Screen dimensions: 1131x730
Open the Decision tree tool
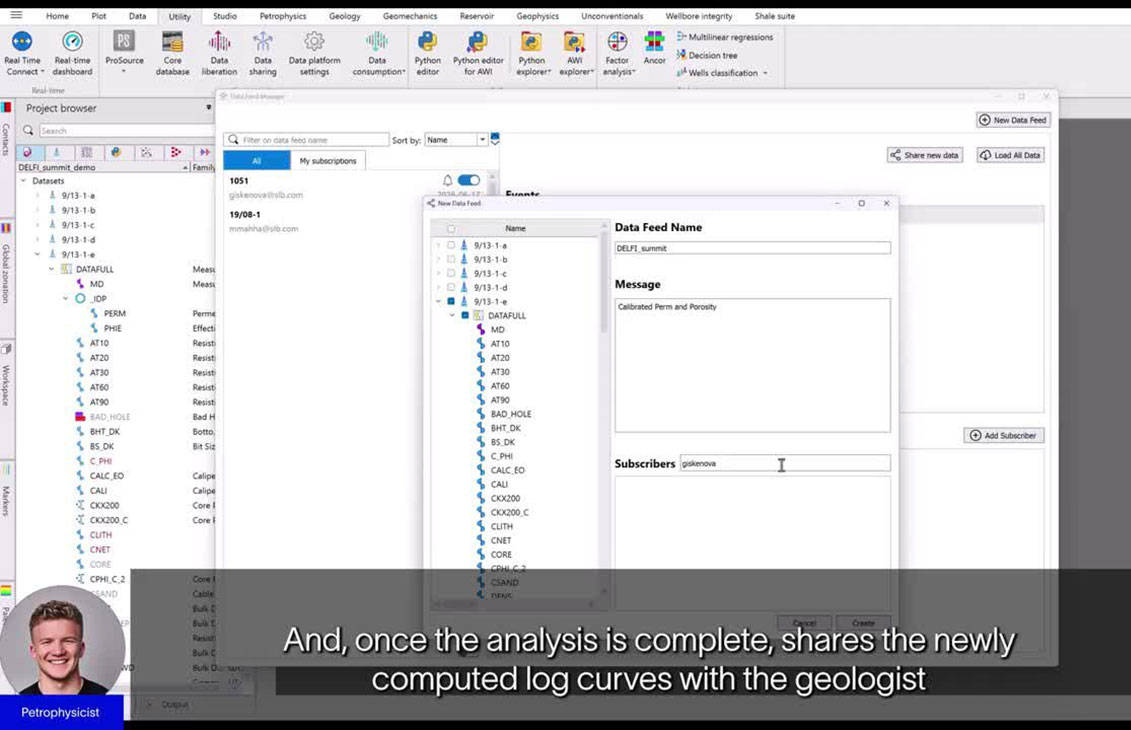[x=707, y=55]
